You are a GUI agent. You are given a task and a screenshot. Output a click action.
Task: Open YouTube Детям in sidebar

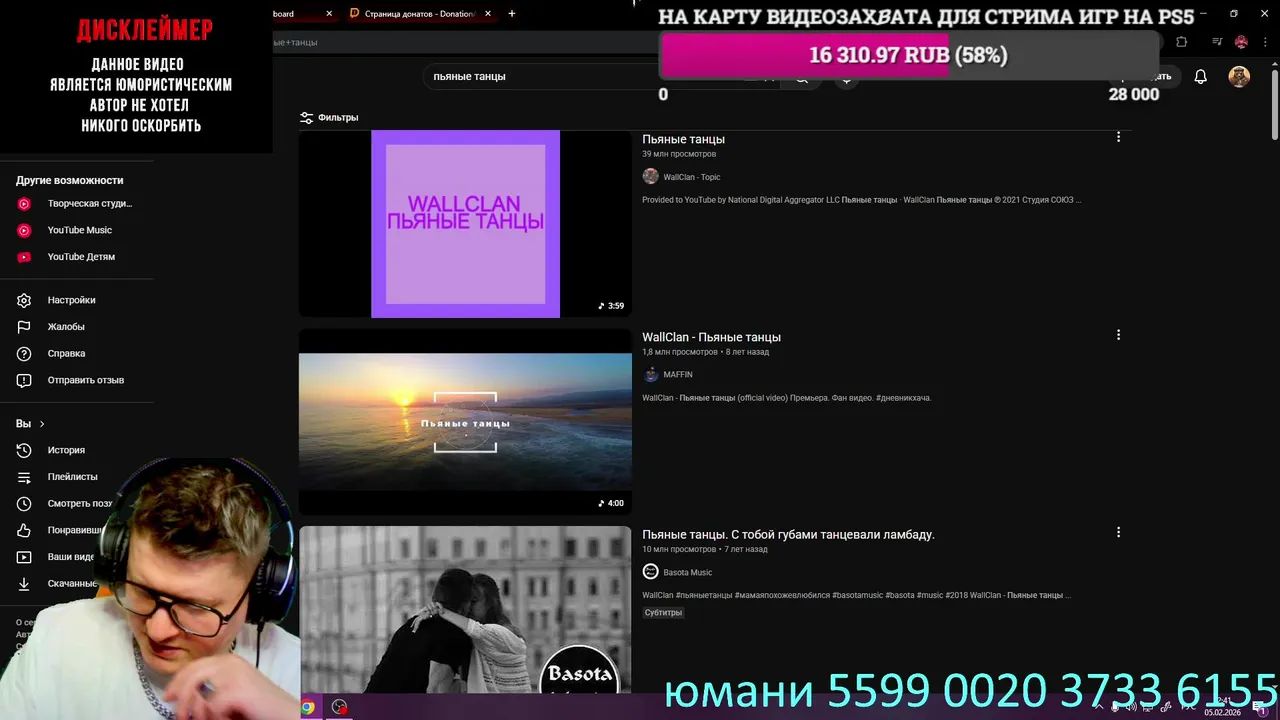76,257
